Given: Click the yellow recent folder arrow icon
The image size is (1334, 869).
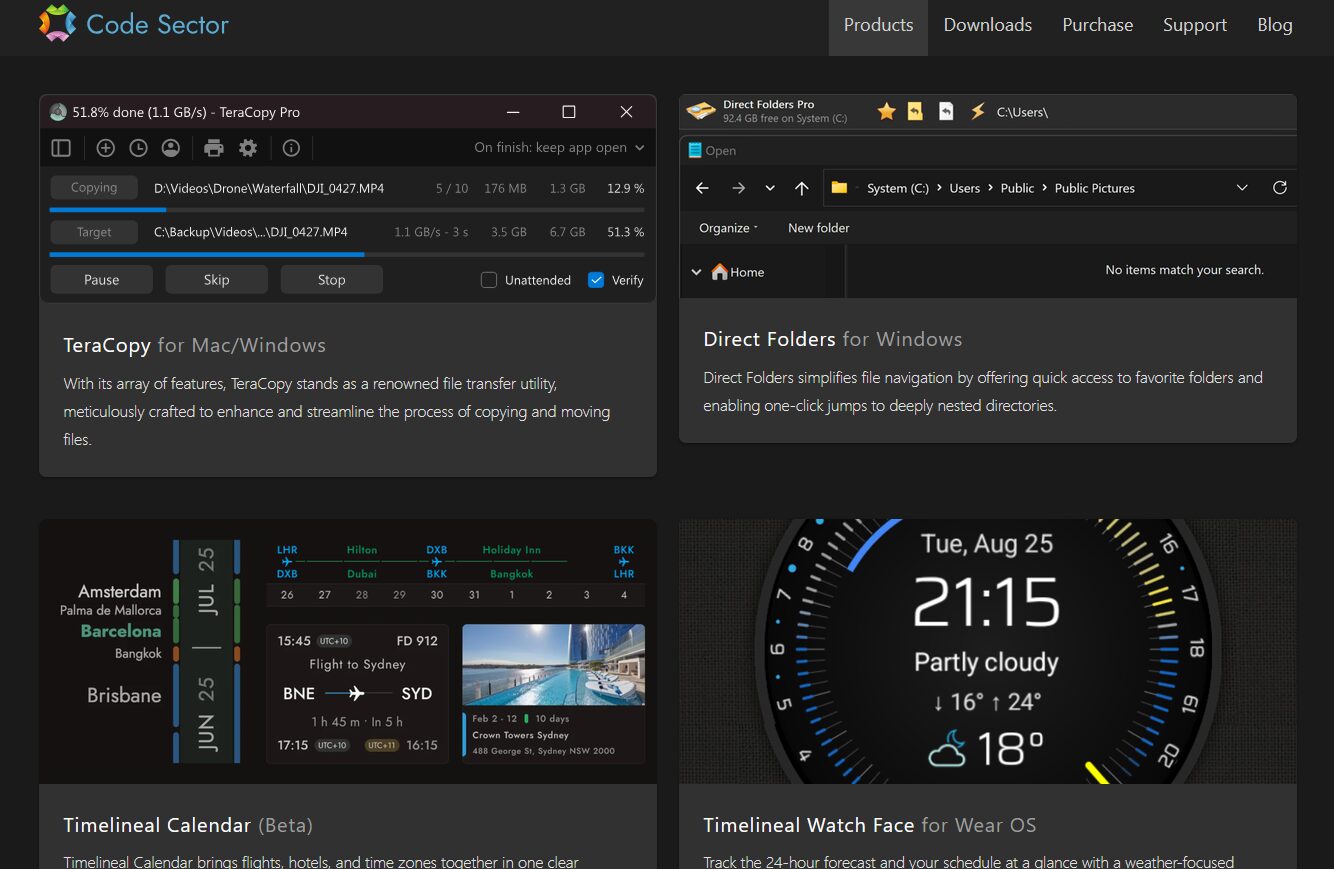Looking at the screenshot, I should pyautogui.click(x=915, y=112).
